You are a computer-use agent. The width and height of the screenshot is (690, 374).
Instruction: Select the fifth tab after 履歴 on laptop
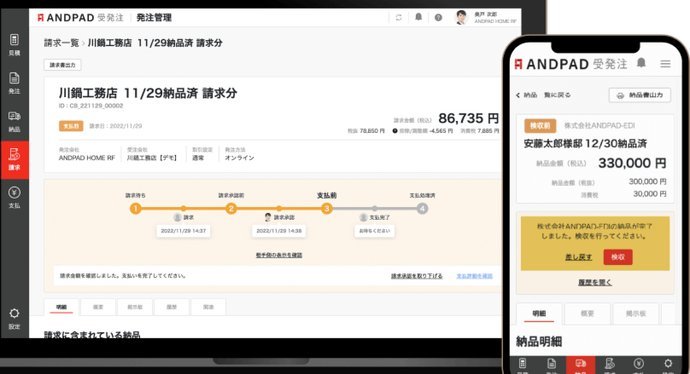209,307
